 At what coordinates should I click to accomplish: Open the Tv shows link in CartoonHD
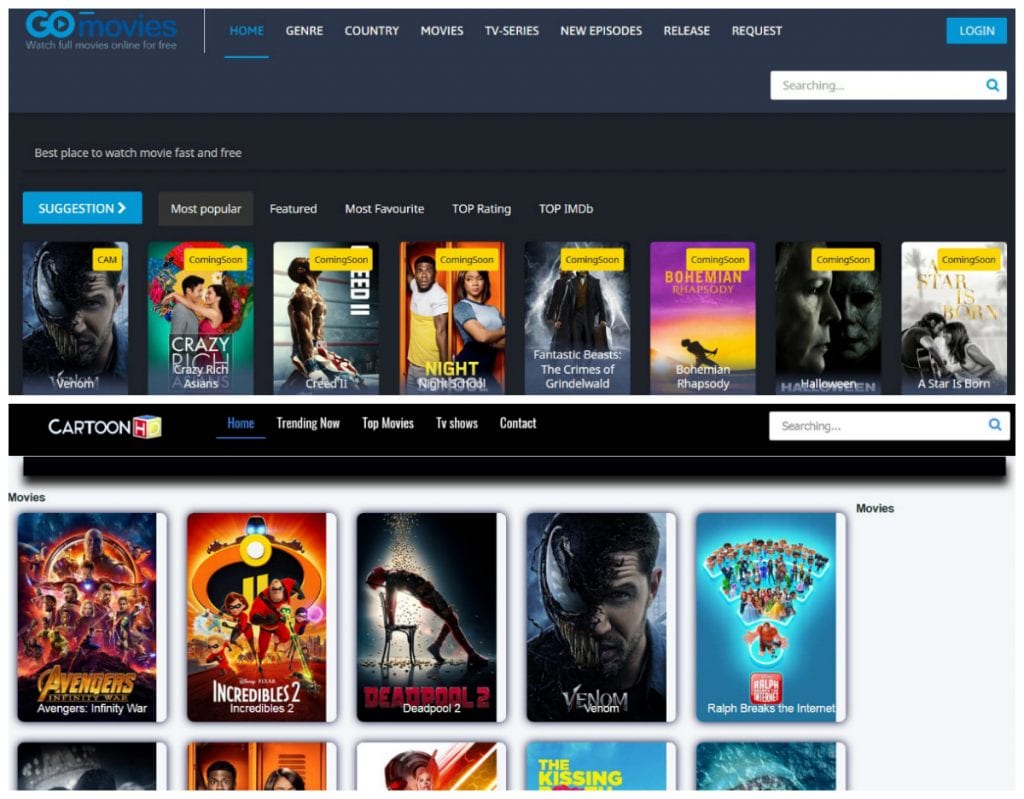pyautogui.click(x=456, y=423)
